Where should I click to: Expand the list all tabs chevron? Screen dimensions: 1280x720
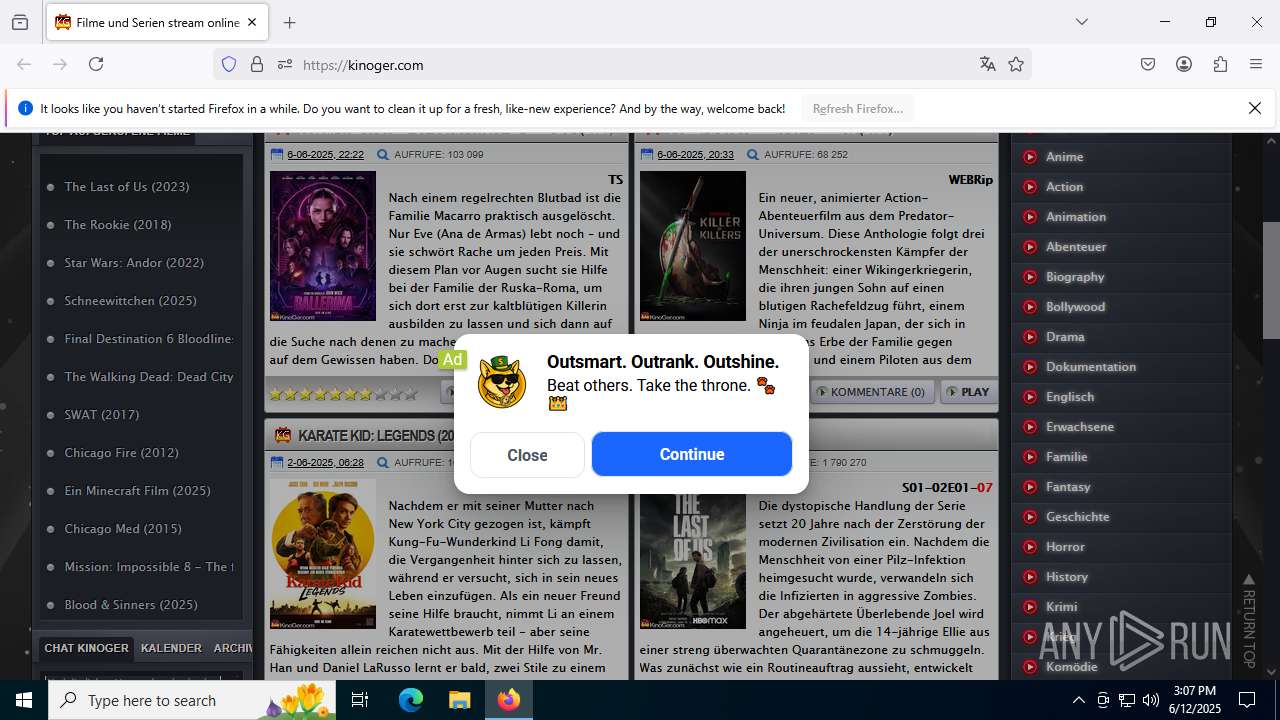point(1081,22)
